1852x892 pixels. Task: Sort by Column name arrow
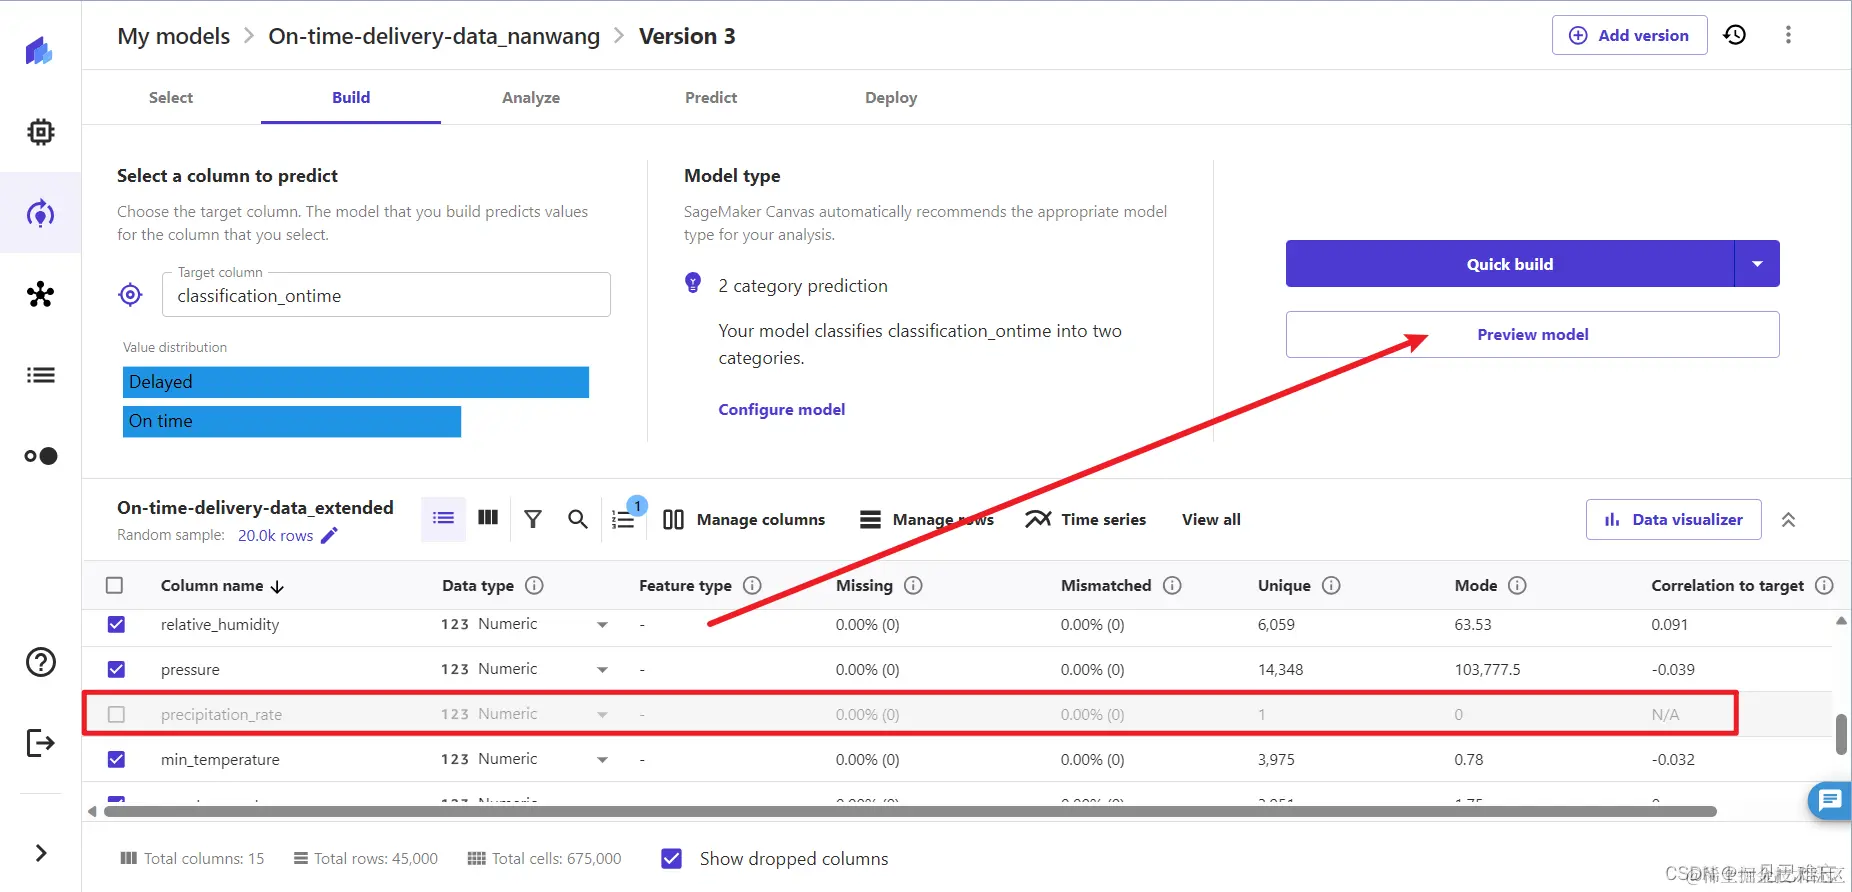point(278,586)
